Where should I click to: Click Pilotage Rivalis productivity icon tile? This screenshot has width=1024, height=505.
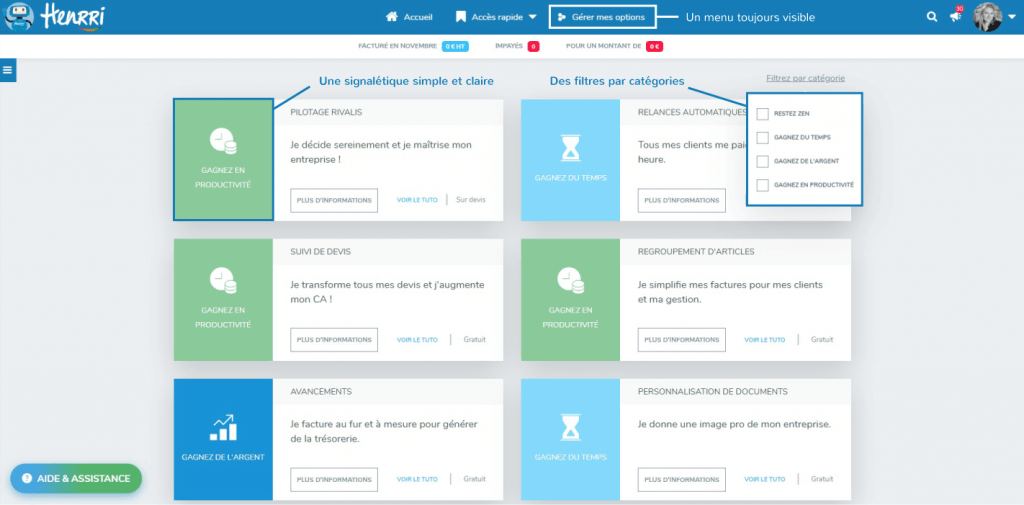[x=223, y=159]
